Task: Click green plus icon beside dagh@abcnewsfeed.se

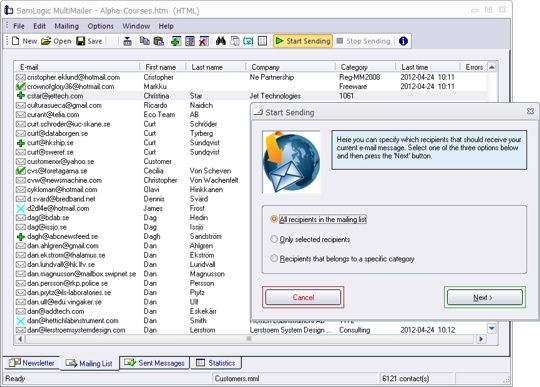Action: (x=21, y=237)
